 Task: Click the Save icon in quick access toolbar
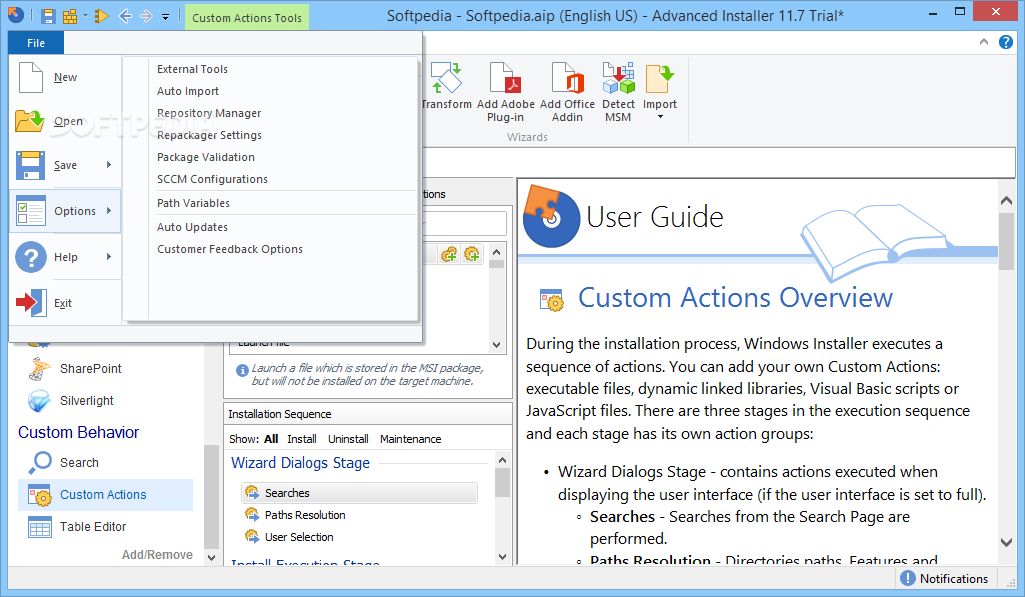(48, 16)
